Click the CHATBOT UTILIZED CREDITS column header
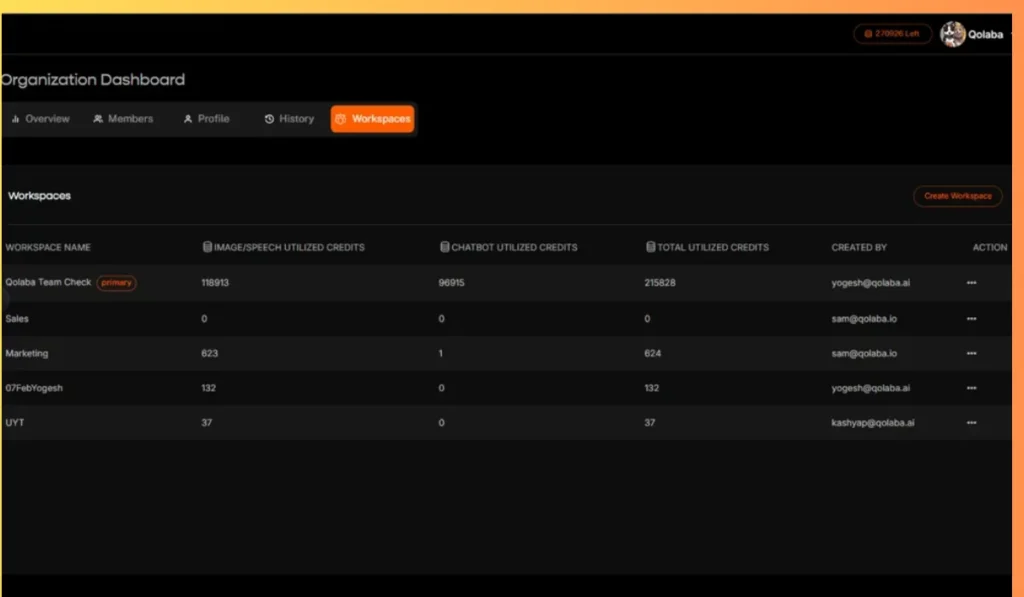 (509, 248)
